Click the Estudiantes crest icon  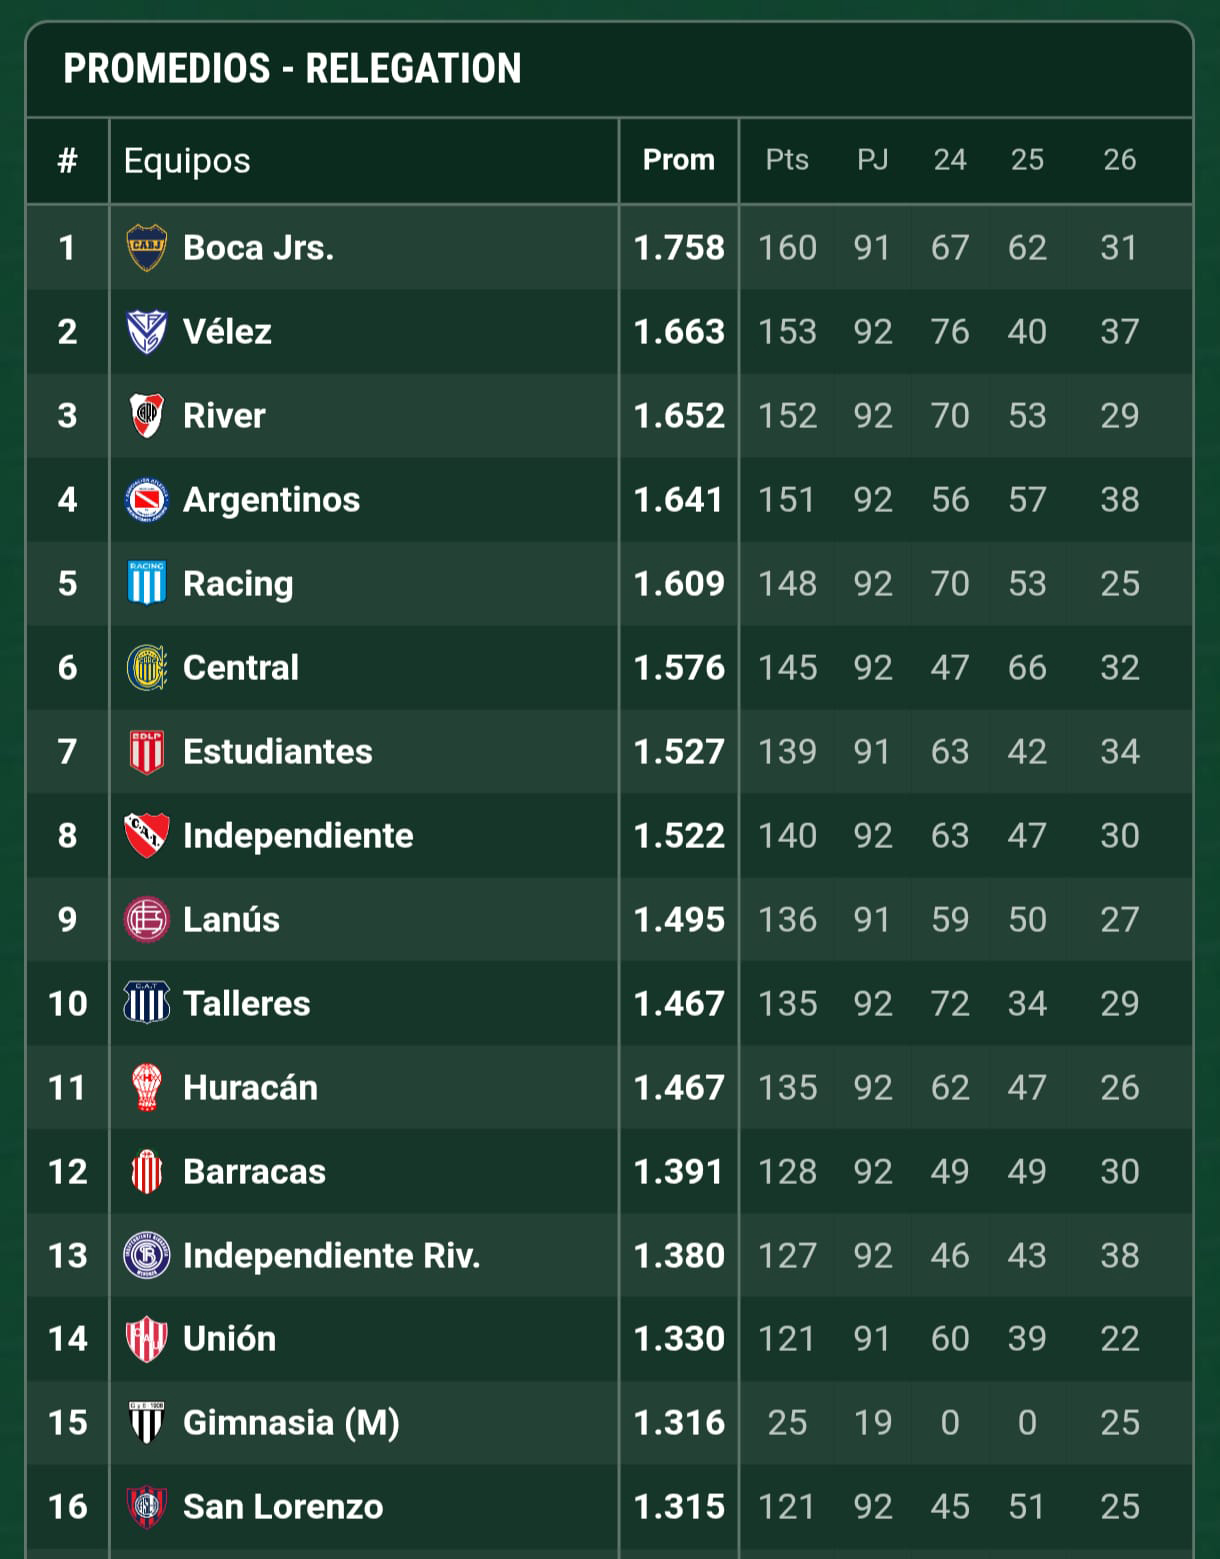(147, 752)
